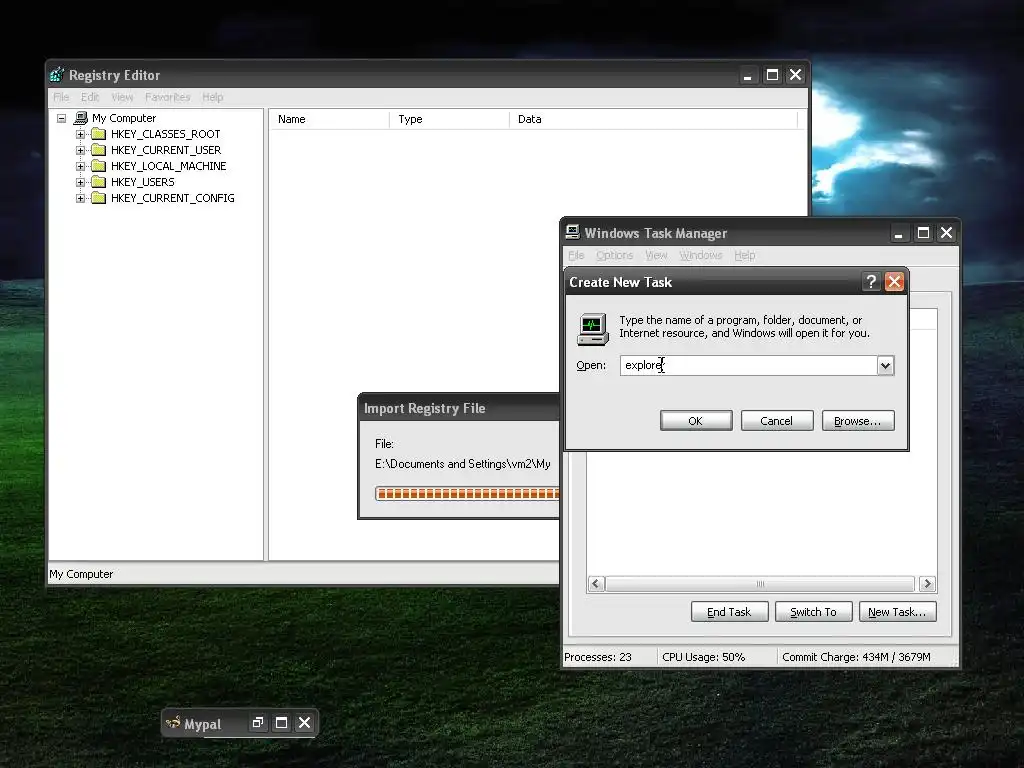Maximize the Windows Task Manager window
Viewport: 1024px width, 768px height.
pos(923,233)
